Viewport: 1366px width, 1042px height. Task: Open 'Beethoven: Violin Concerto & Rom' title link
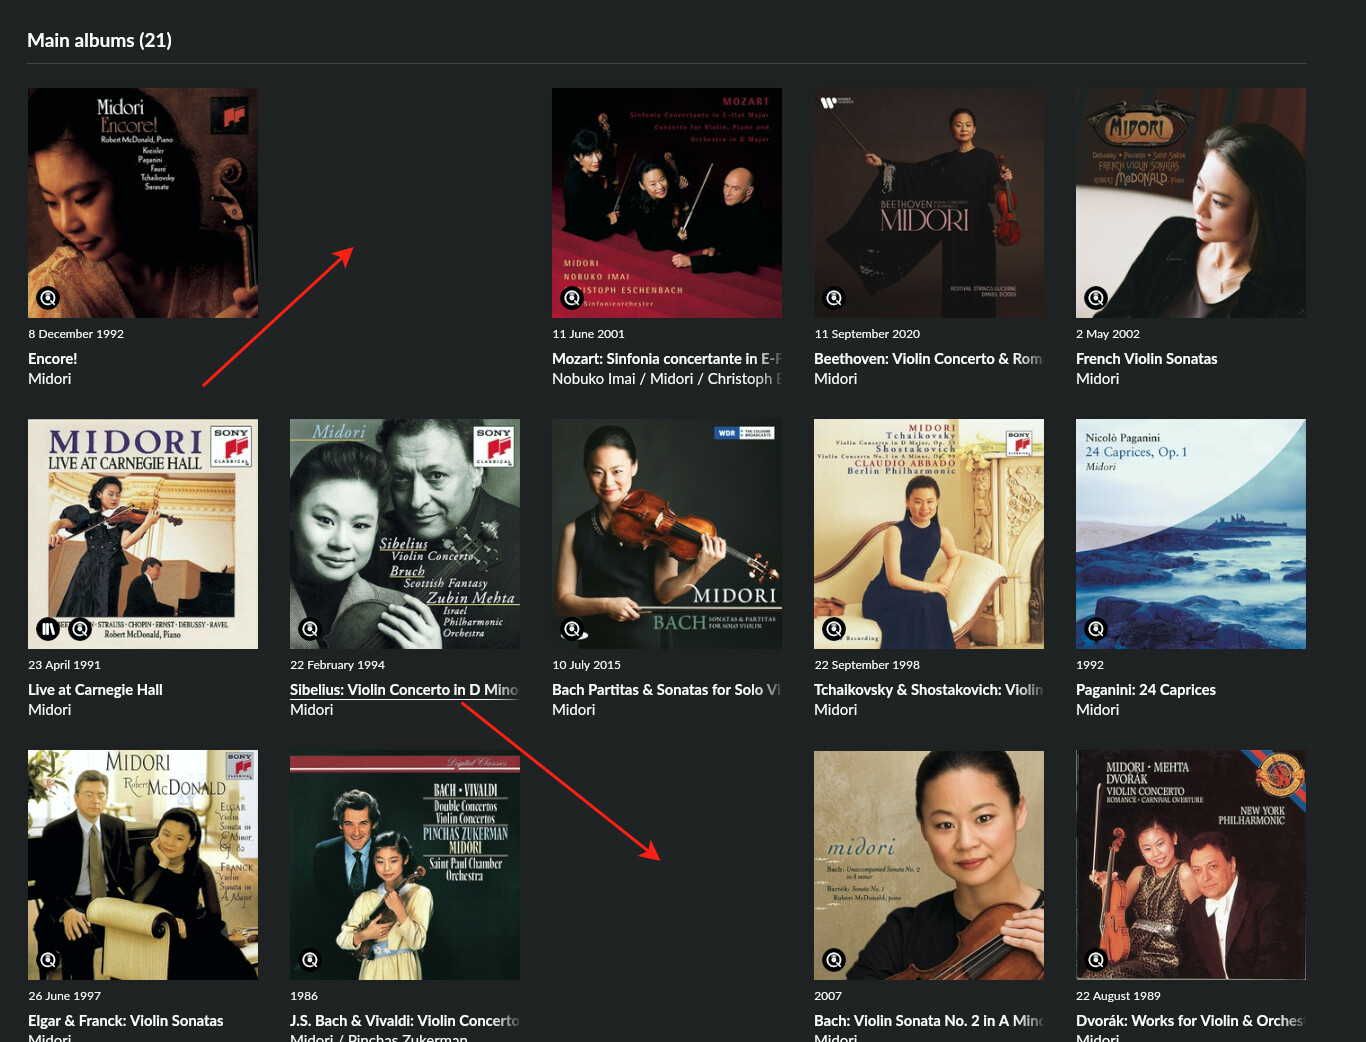click(928, 359)
